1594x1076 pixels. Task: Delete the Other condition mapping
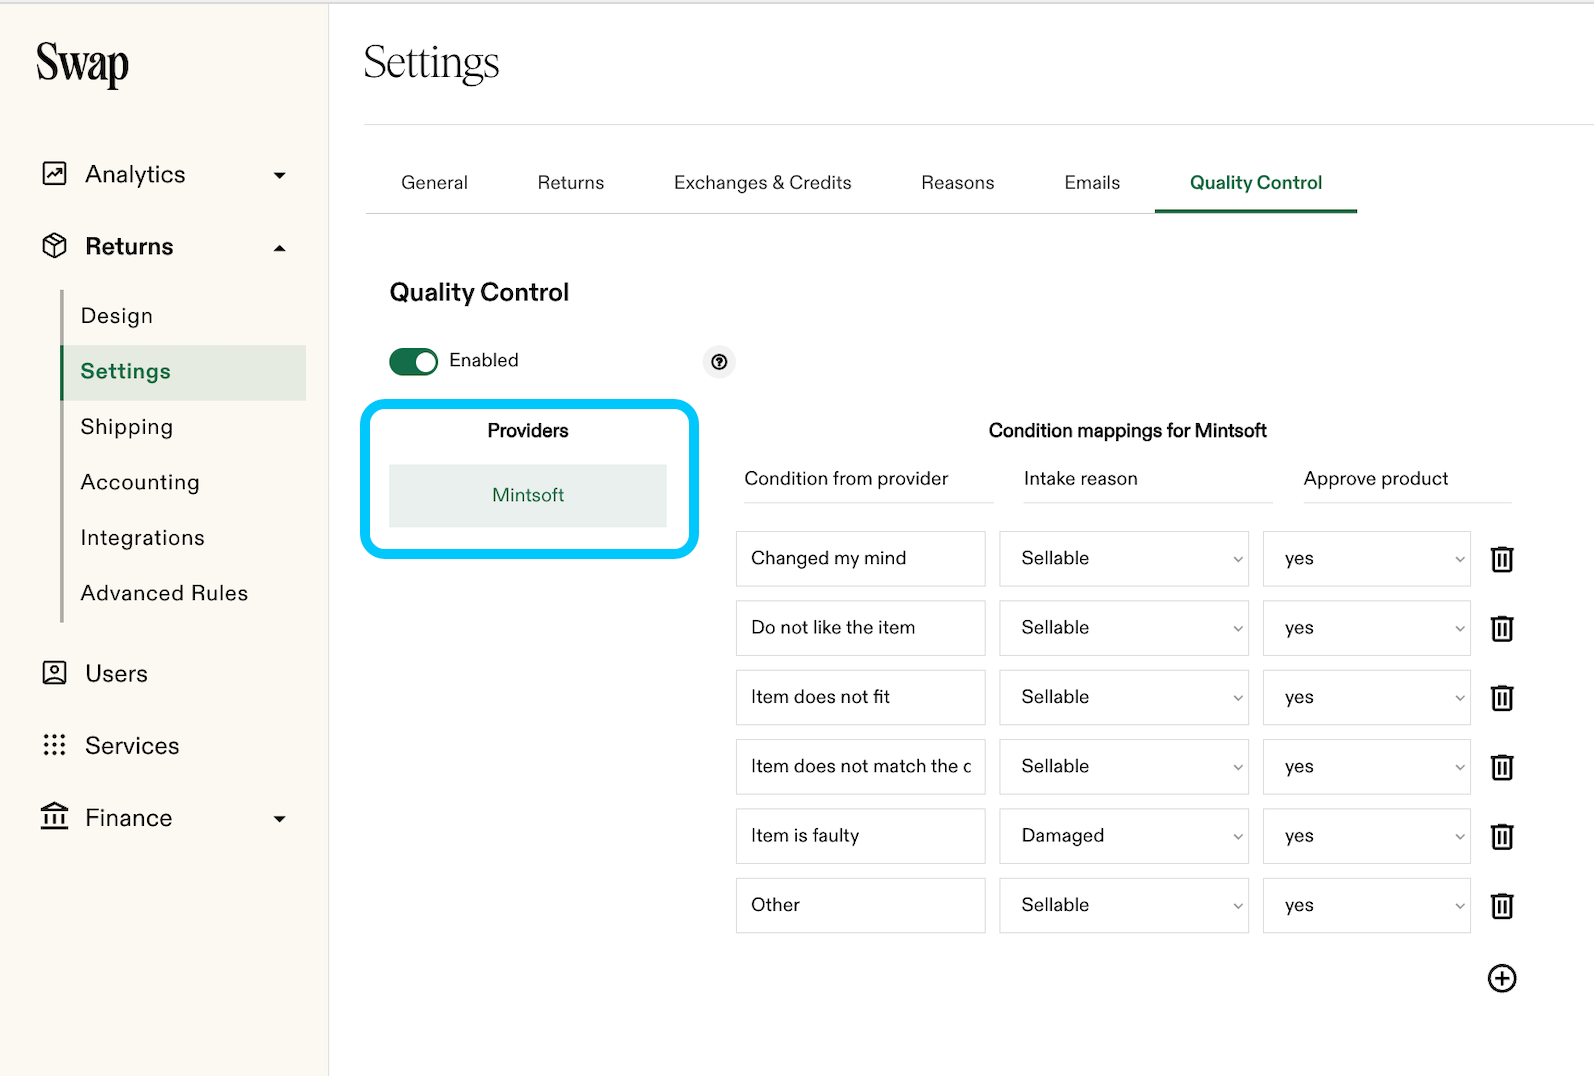(1502, 906)
